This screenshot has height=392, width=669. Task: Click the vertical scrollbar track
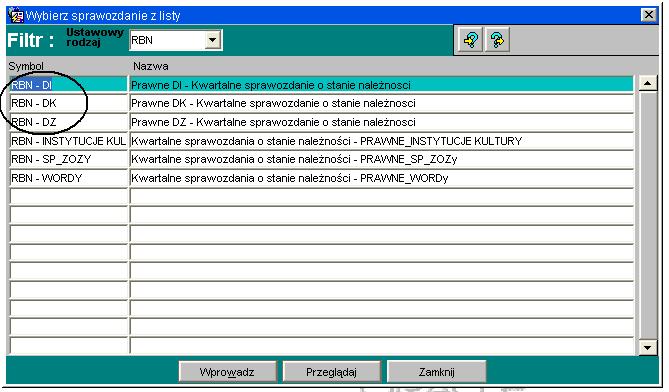pyautogui.click(x=648, y=215)
